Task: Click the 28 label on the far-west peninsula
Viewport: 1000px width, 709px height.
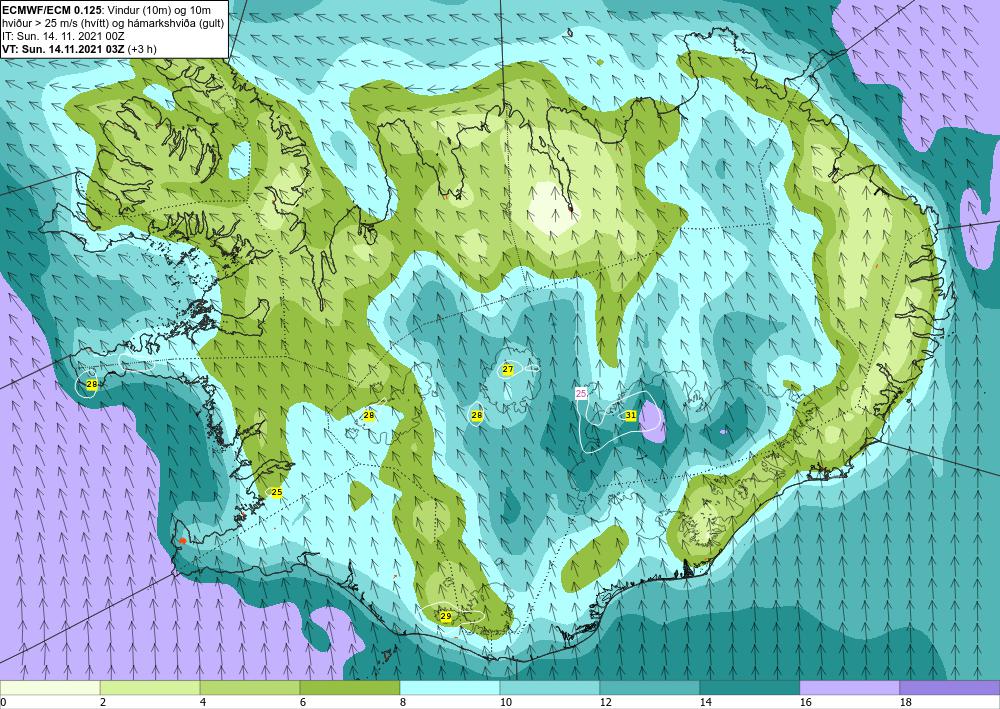Action: 92,384
